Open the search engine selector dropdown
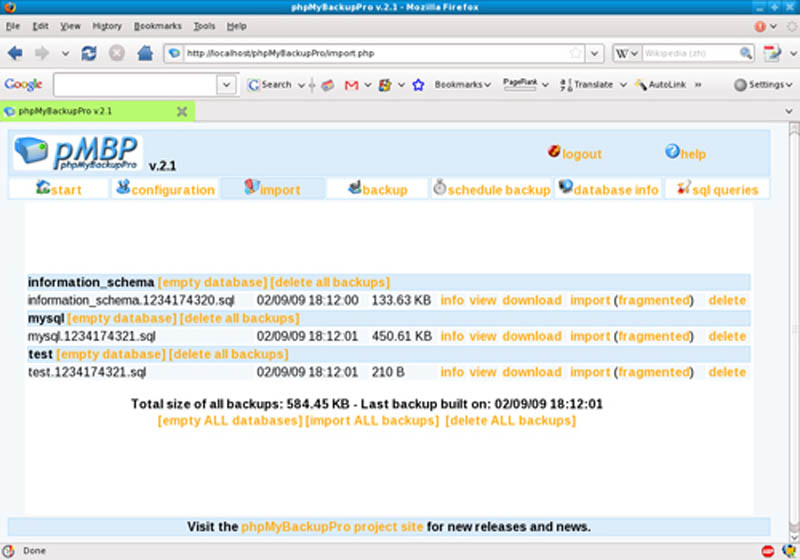800x560 pixels. point(626,53)
